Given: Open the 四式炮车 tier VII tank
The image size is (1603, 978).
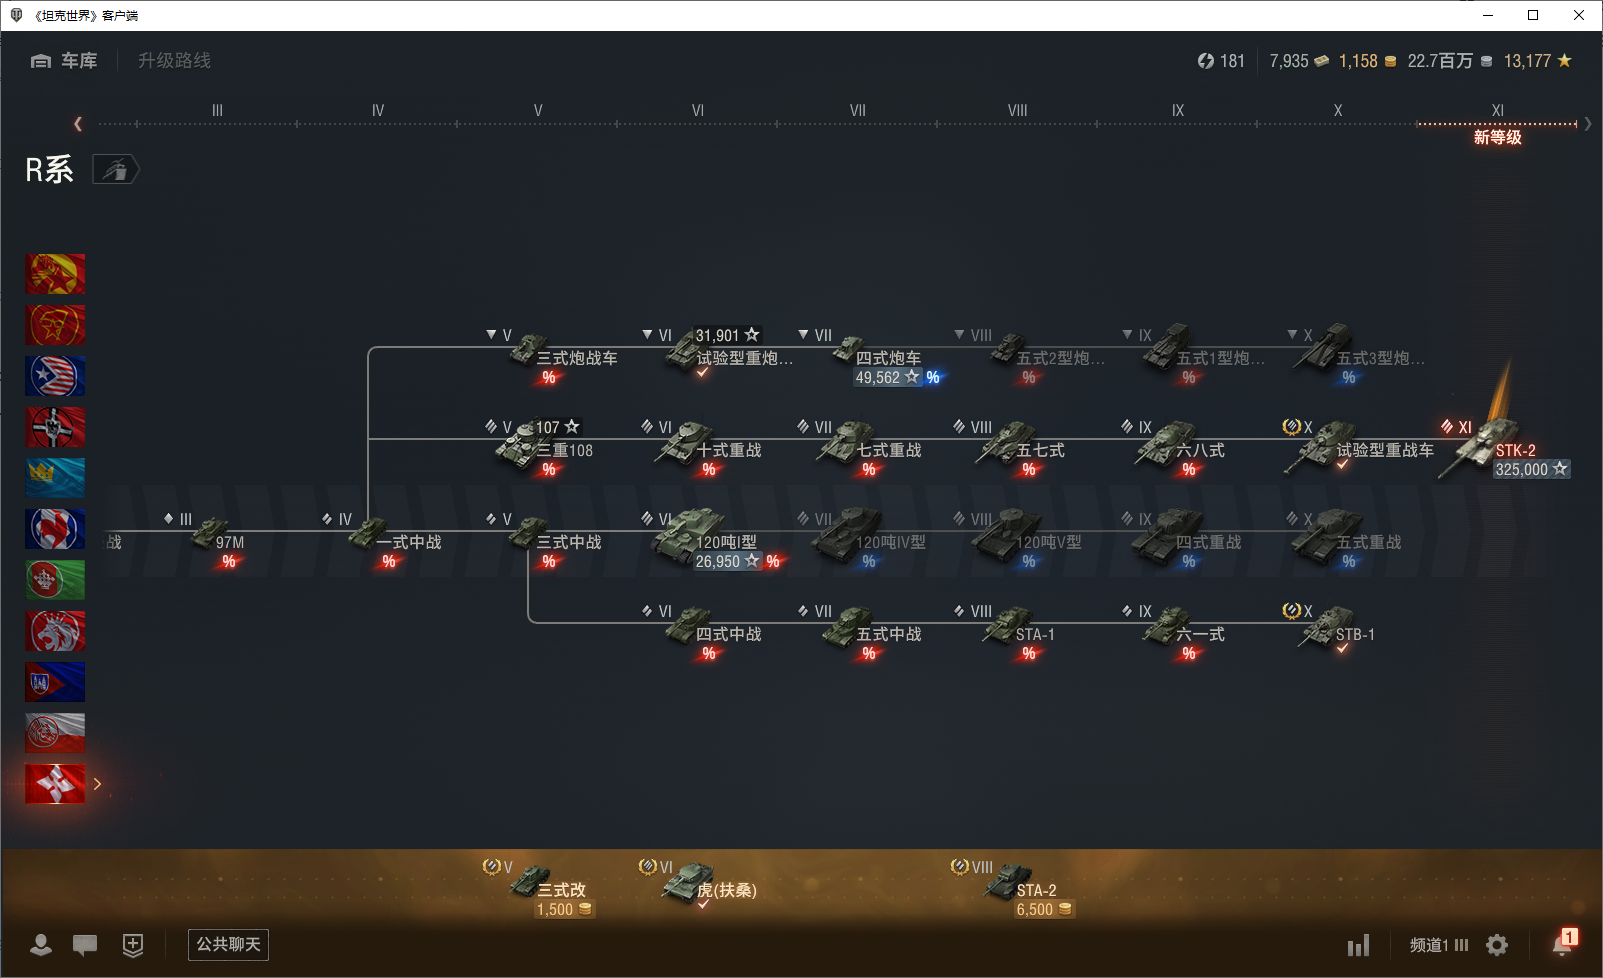Looking at the screenshot, I should (870, 357).
